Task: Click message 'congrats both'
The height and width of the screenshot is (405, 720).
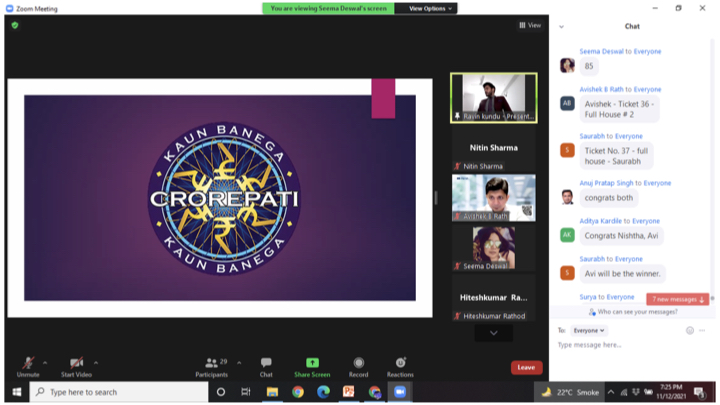Action: coord(608,198)
